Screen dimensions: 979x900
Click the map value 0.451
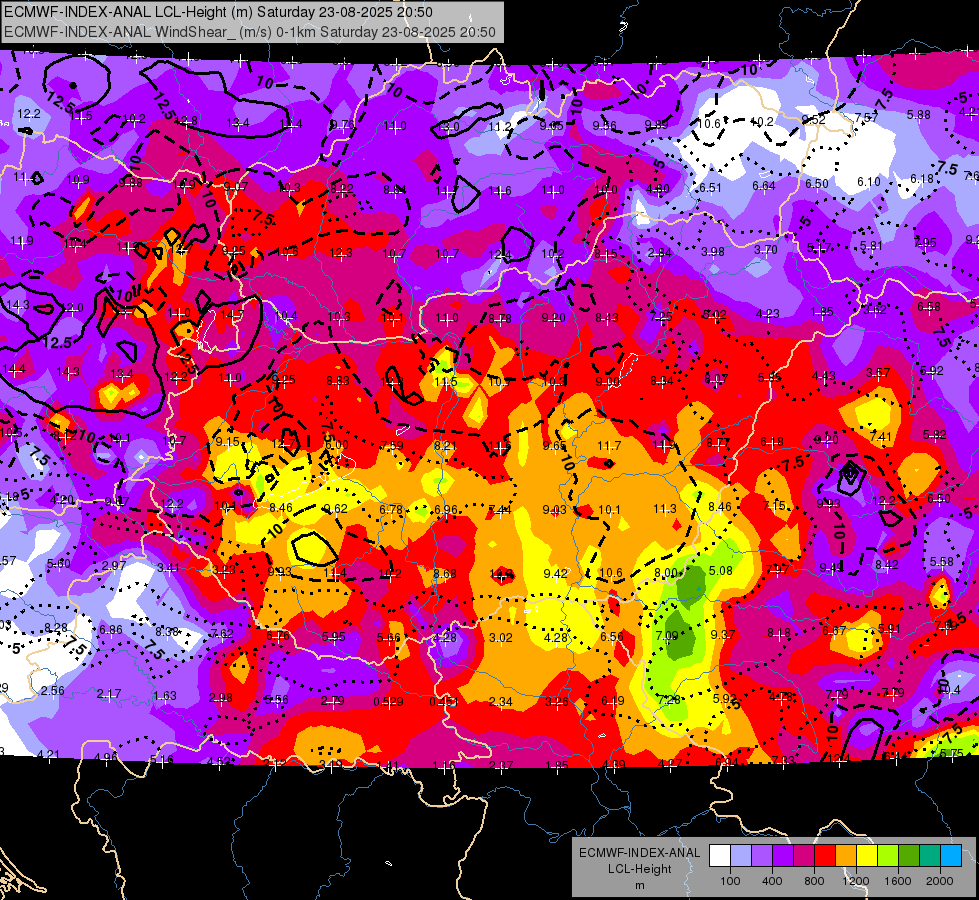click(443, 701)
